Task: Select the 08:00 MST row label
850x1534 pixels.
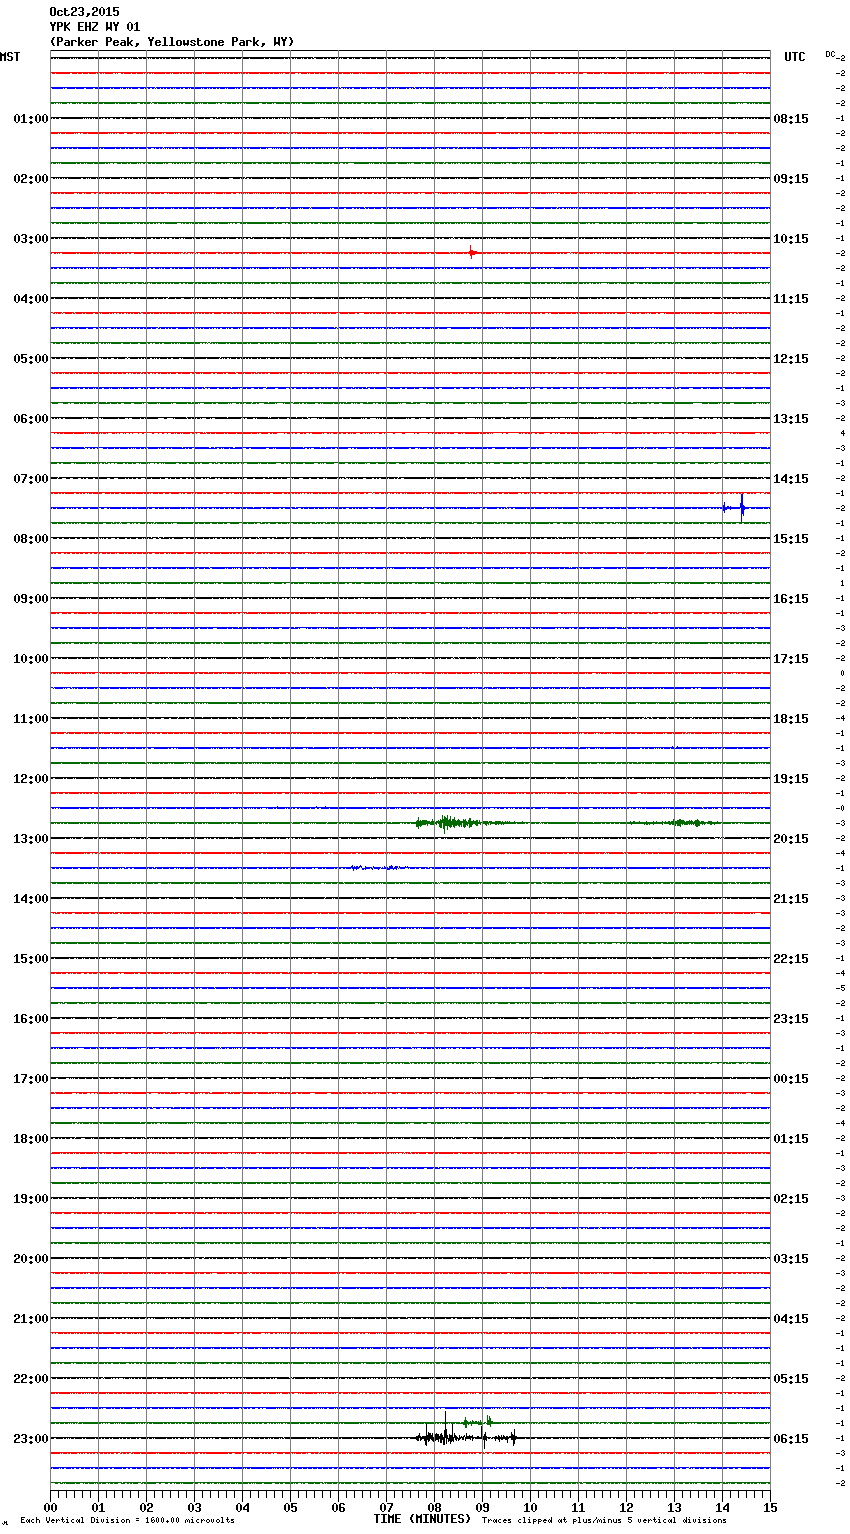Action: (31, 539)
